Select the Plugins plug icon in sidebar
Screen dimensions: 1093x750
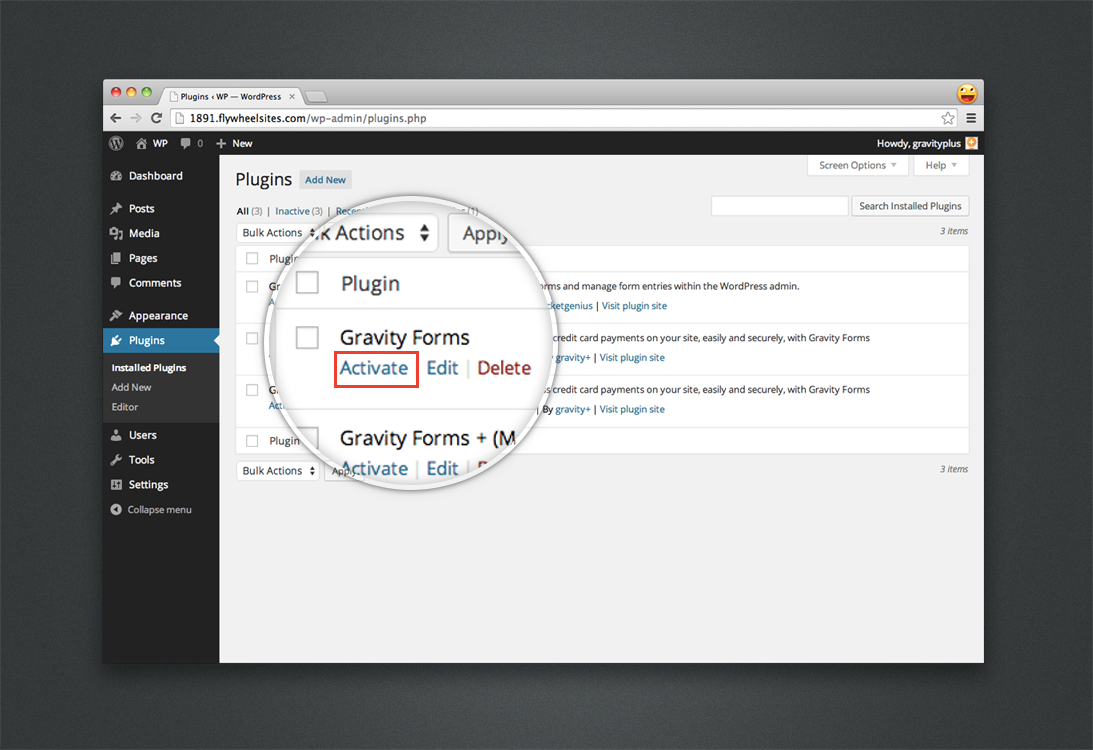point(116,341)
